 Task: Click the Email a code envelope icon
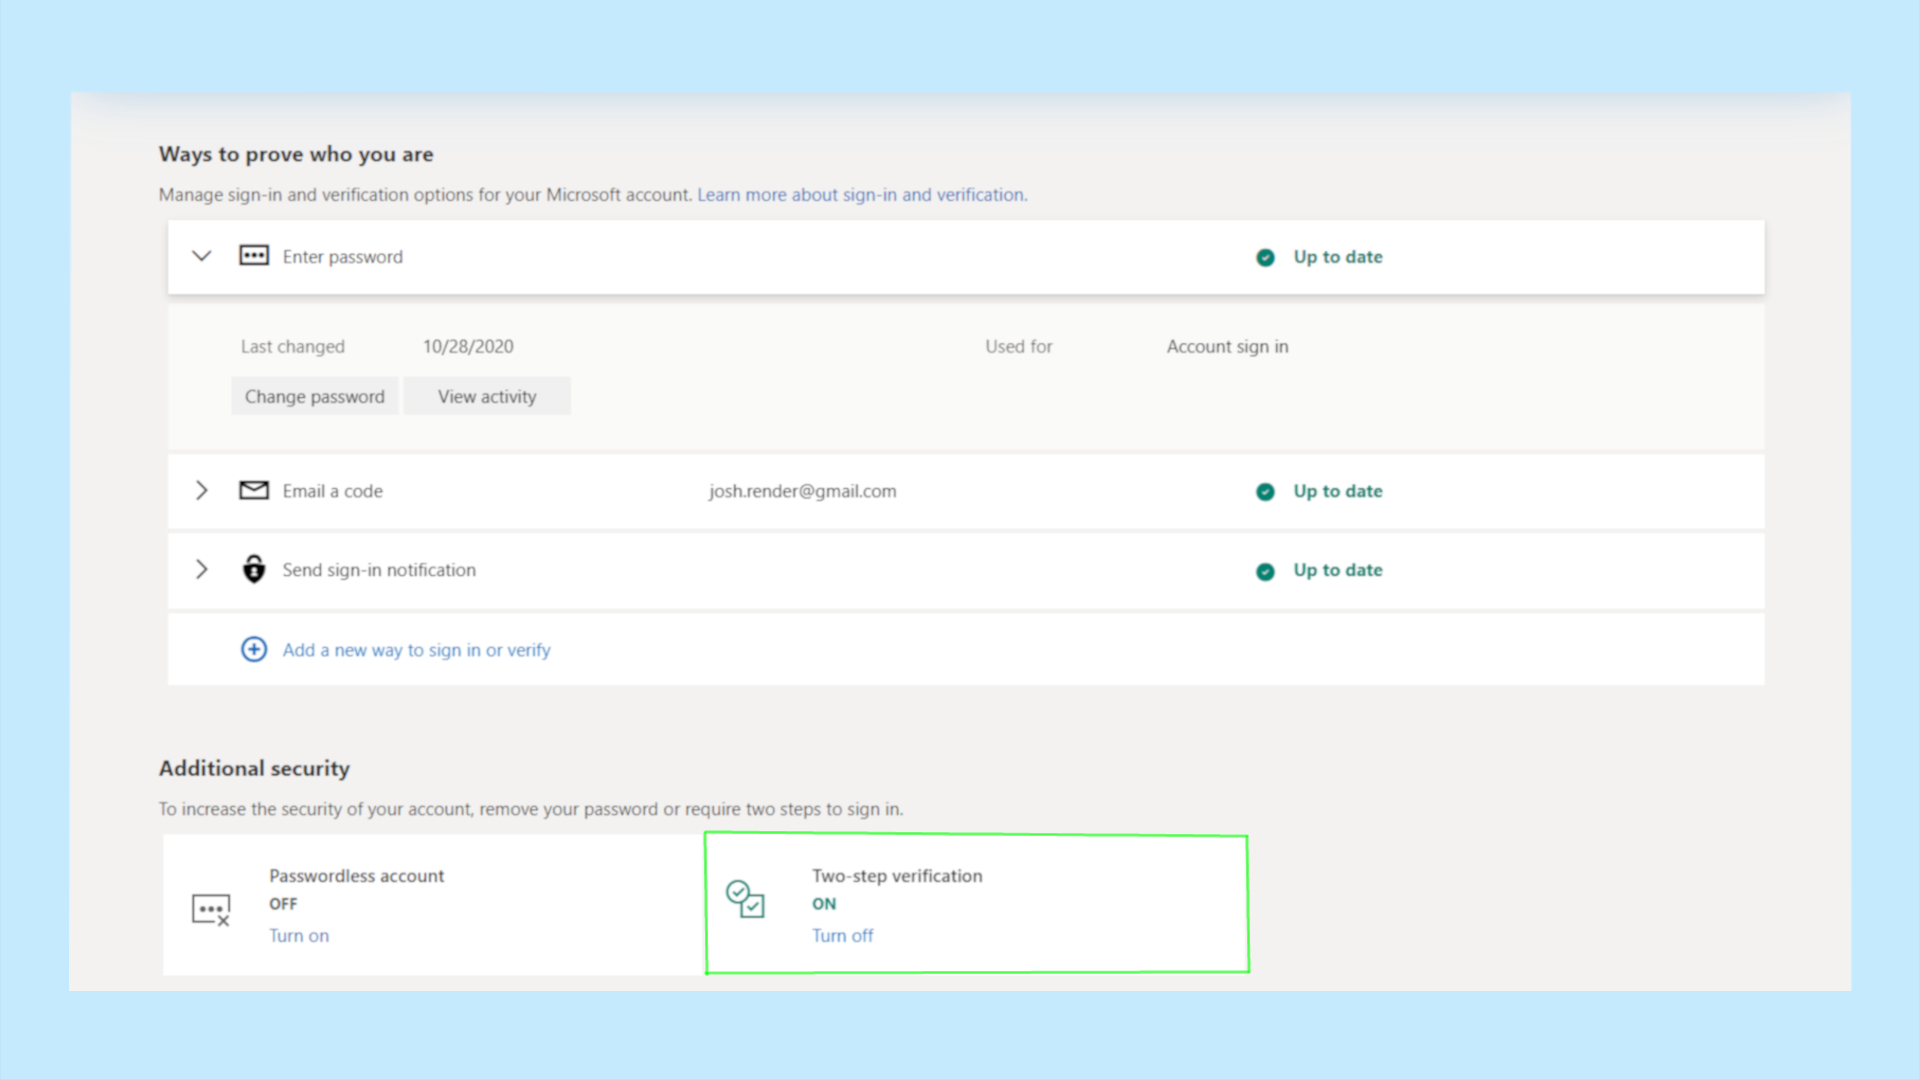coord(253,491)
